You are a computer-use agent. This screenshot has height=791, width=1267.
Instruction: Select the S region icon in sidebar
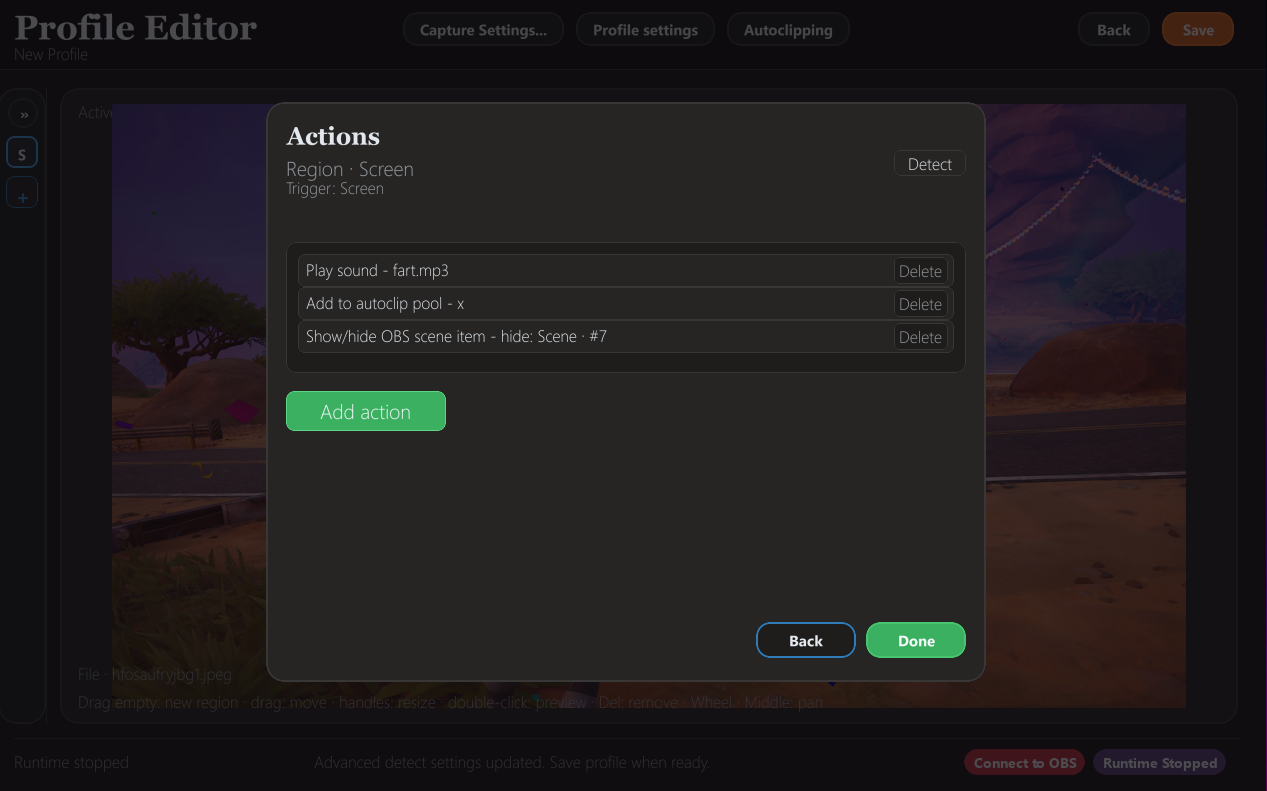pos(22,152)
